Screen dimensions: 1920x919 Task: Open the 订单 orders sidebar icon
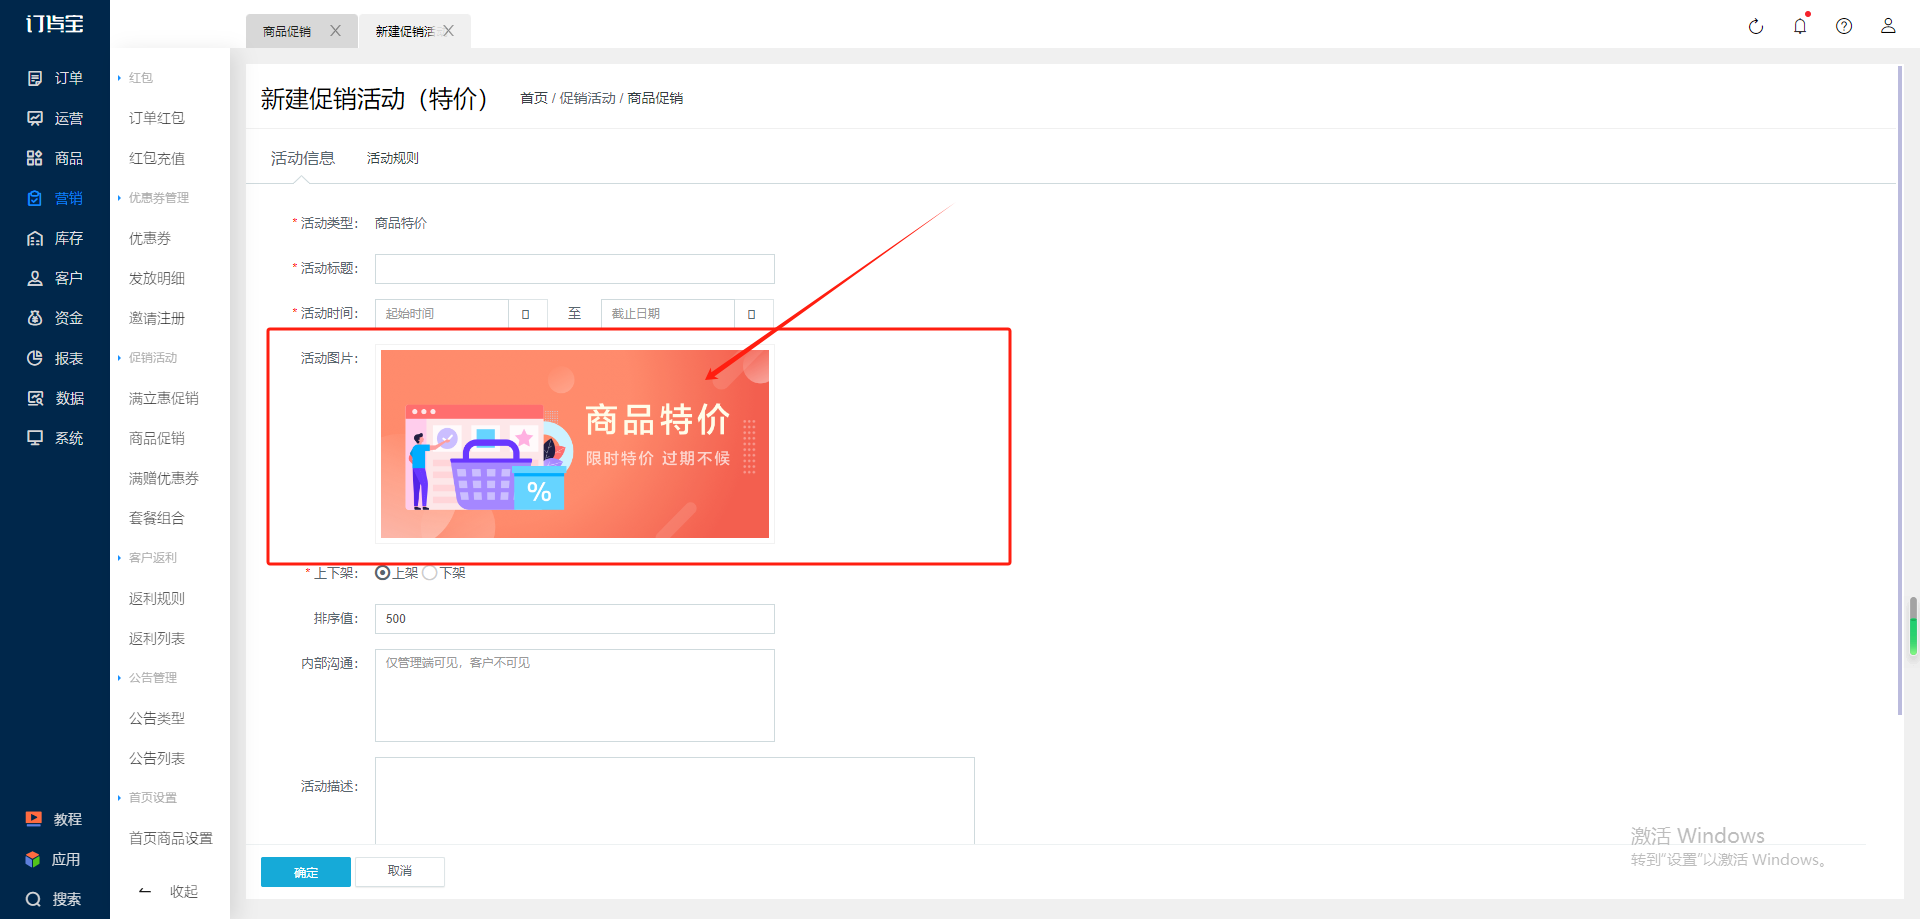35,78
